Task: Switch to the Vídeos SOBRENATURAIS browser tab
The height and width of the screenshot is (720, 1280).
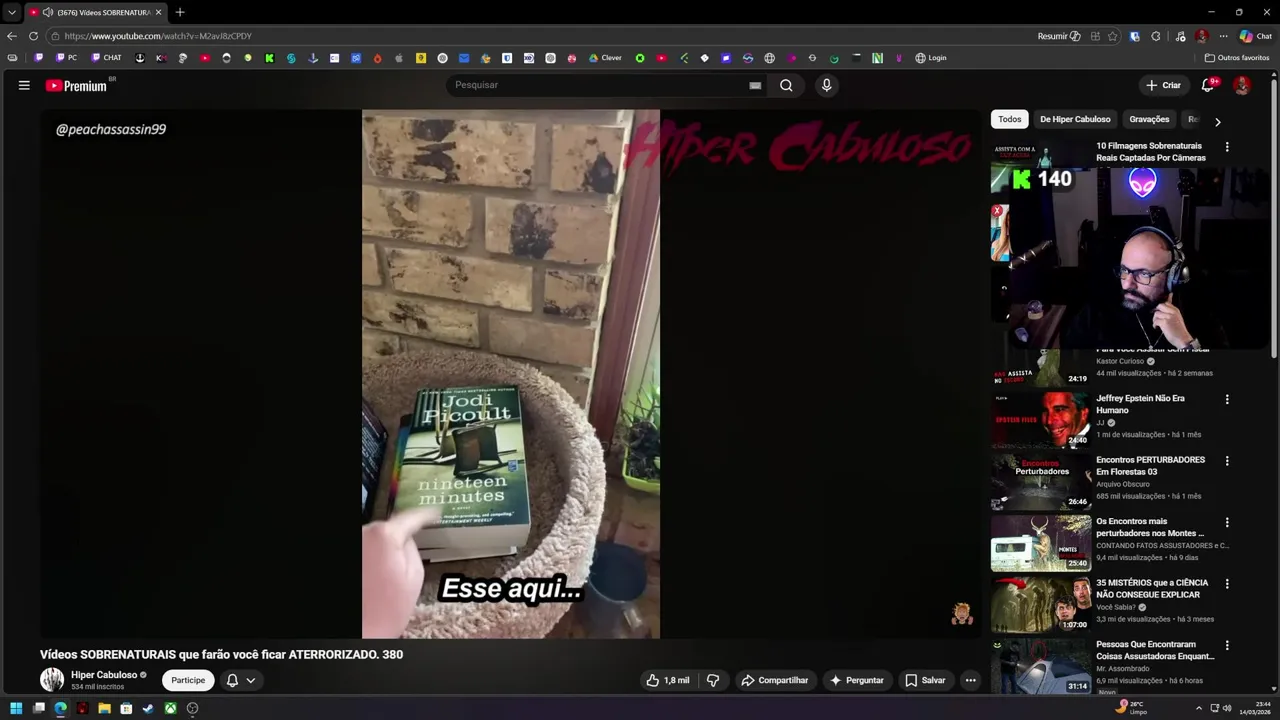Action: pos(95,12)
